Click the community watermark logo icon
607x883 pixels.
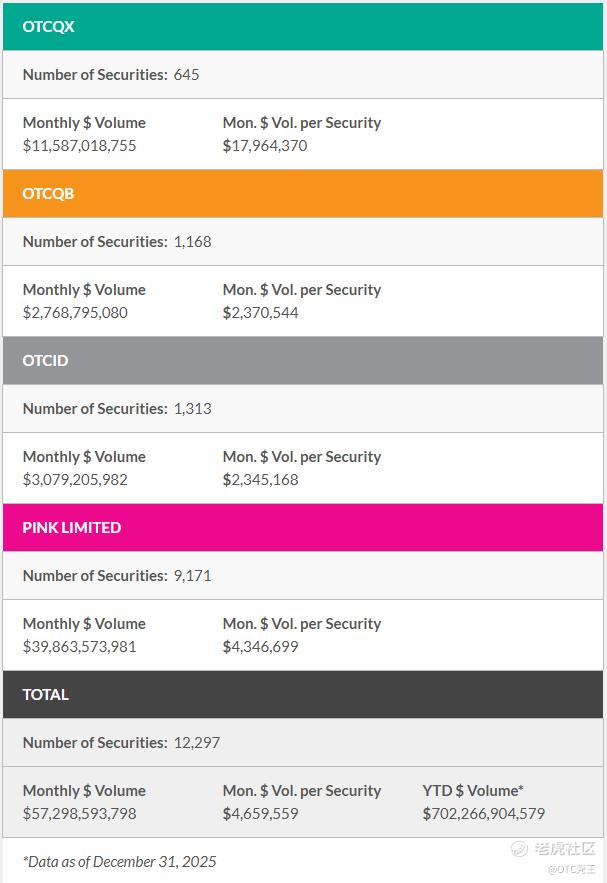519,848
